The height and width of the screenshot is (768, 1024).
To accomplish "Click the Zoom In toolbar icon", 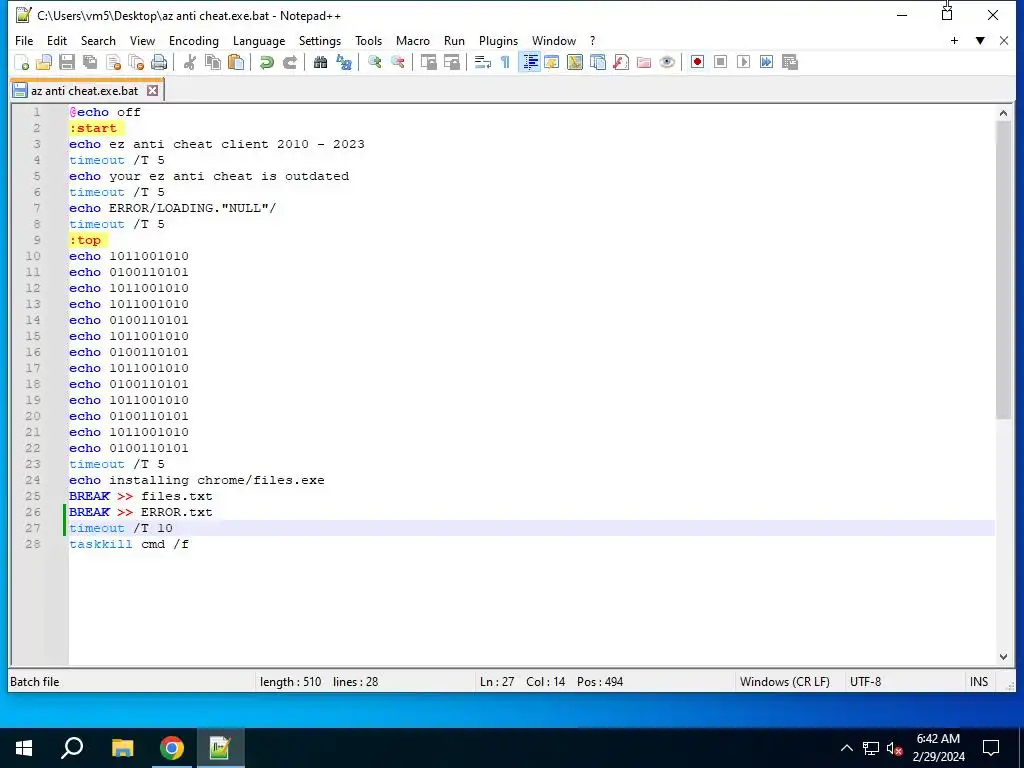I will (x=374, y=62).
